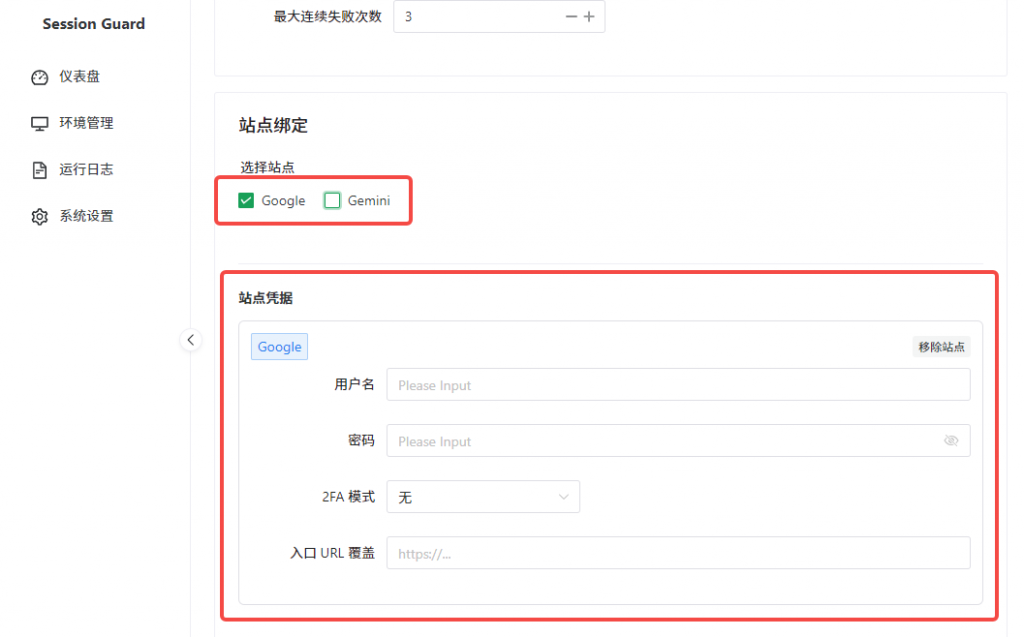
Task: Open the 2FA 模式 dropdown
Action: [x=483, y=497]
